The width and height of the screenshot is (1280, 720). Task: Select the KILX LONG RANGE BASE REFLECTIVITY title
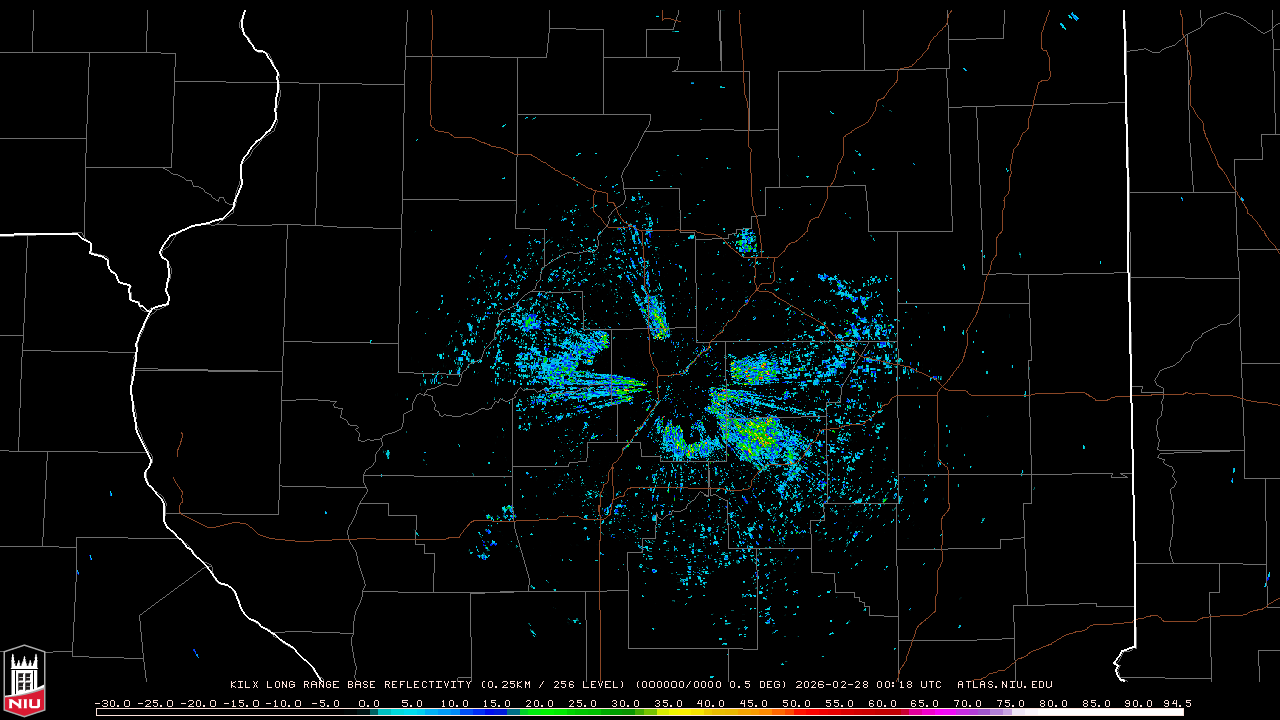click(350, 685)
